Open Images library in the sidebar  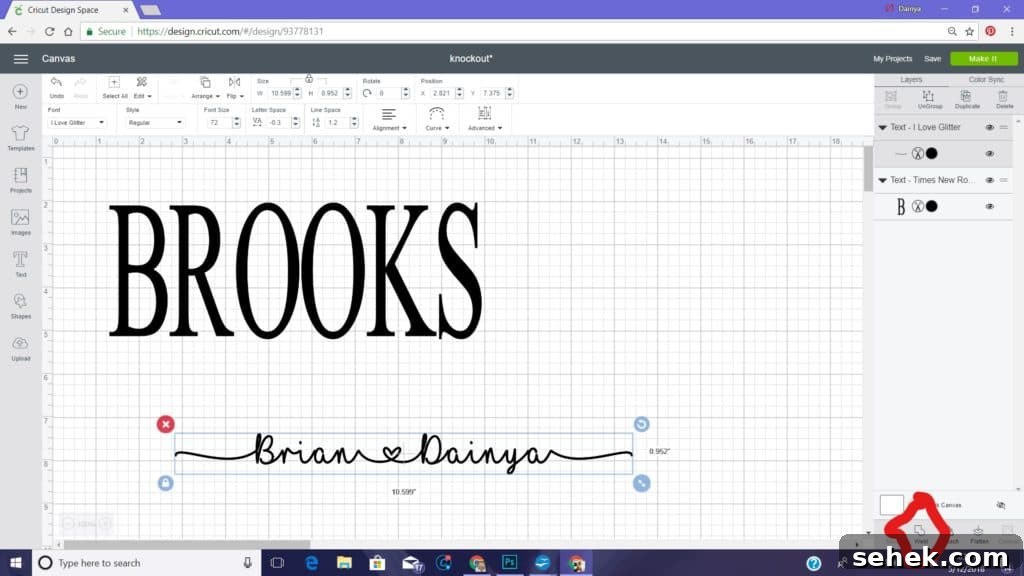20,222
